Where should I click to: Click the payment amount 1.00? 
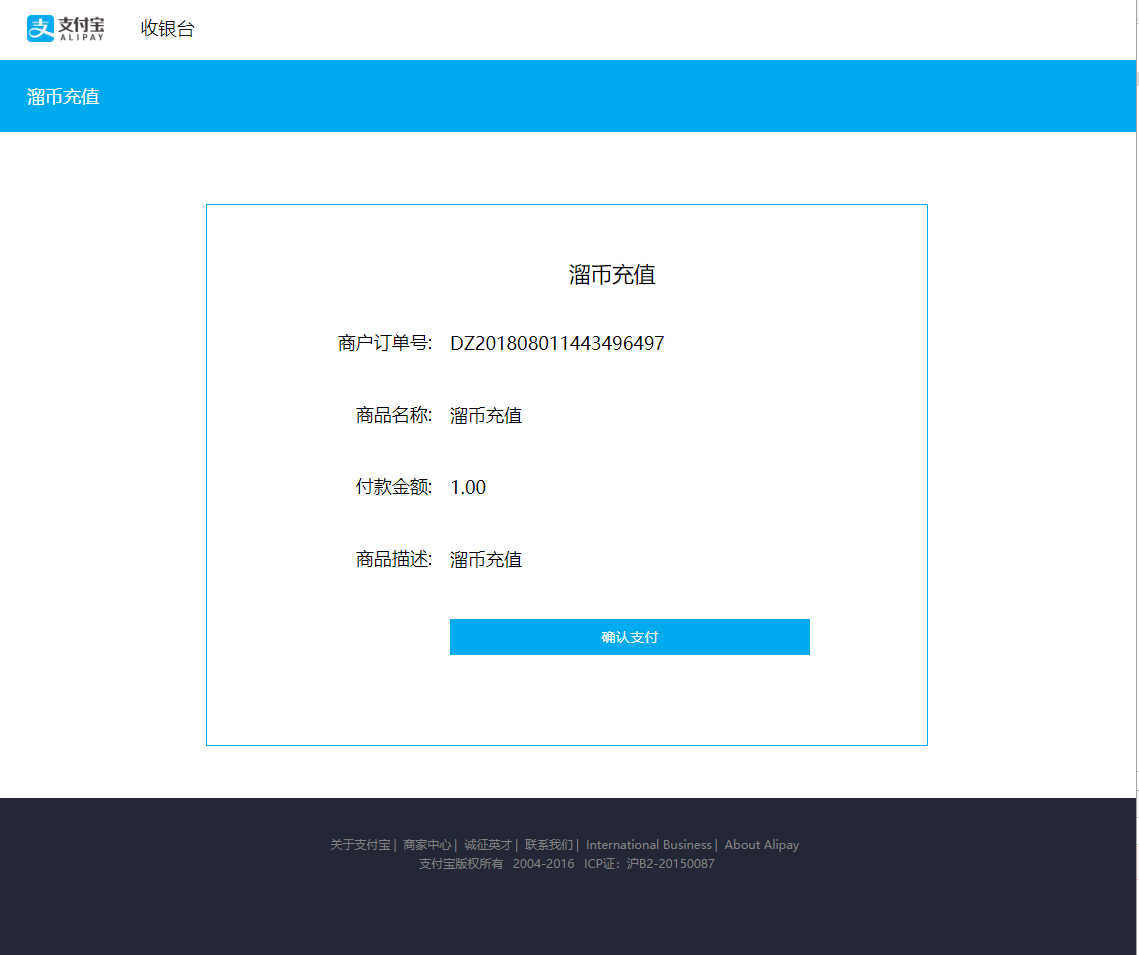[x=468, y=488]
